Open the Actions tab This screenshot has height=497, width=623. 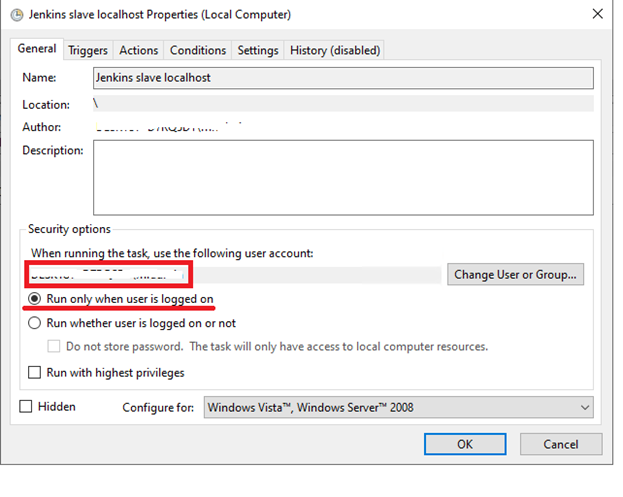(x=139, y=50)
